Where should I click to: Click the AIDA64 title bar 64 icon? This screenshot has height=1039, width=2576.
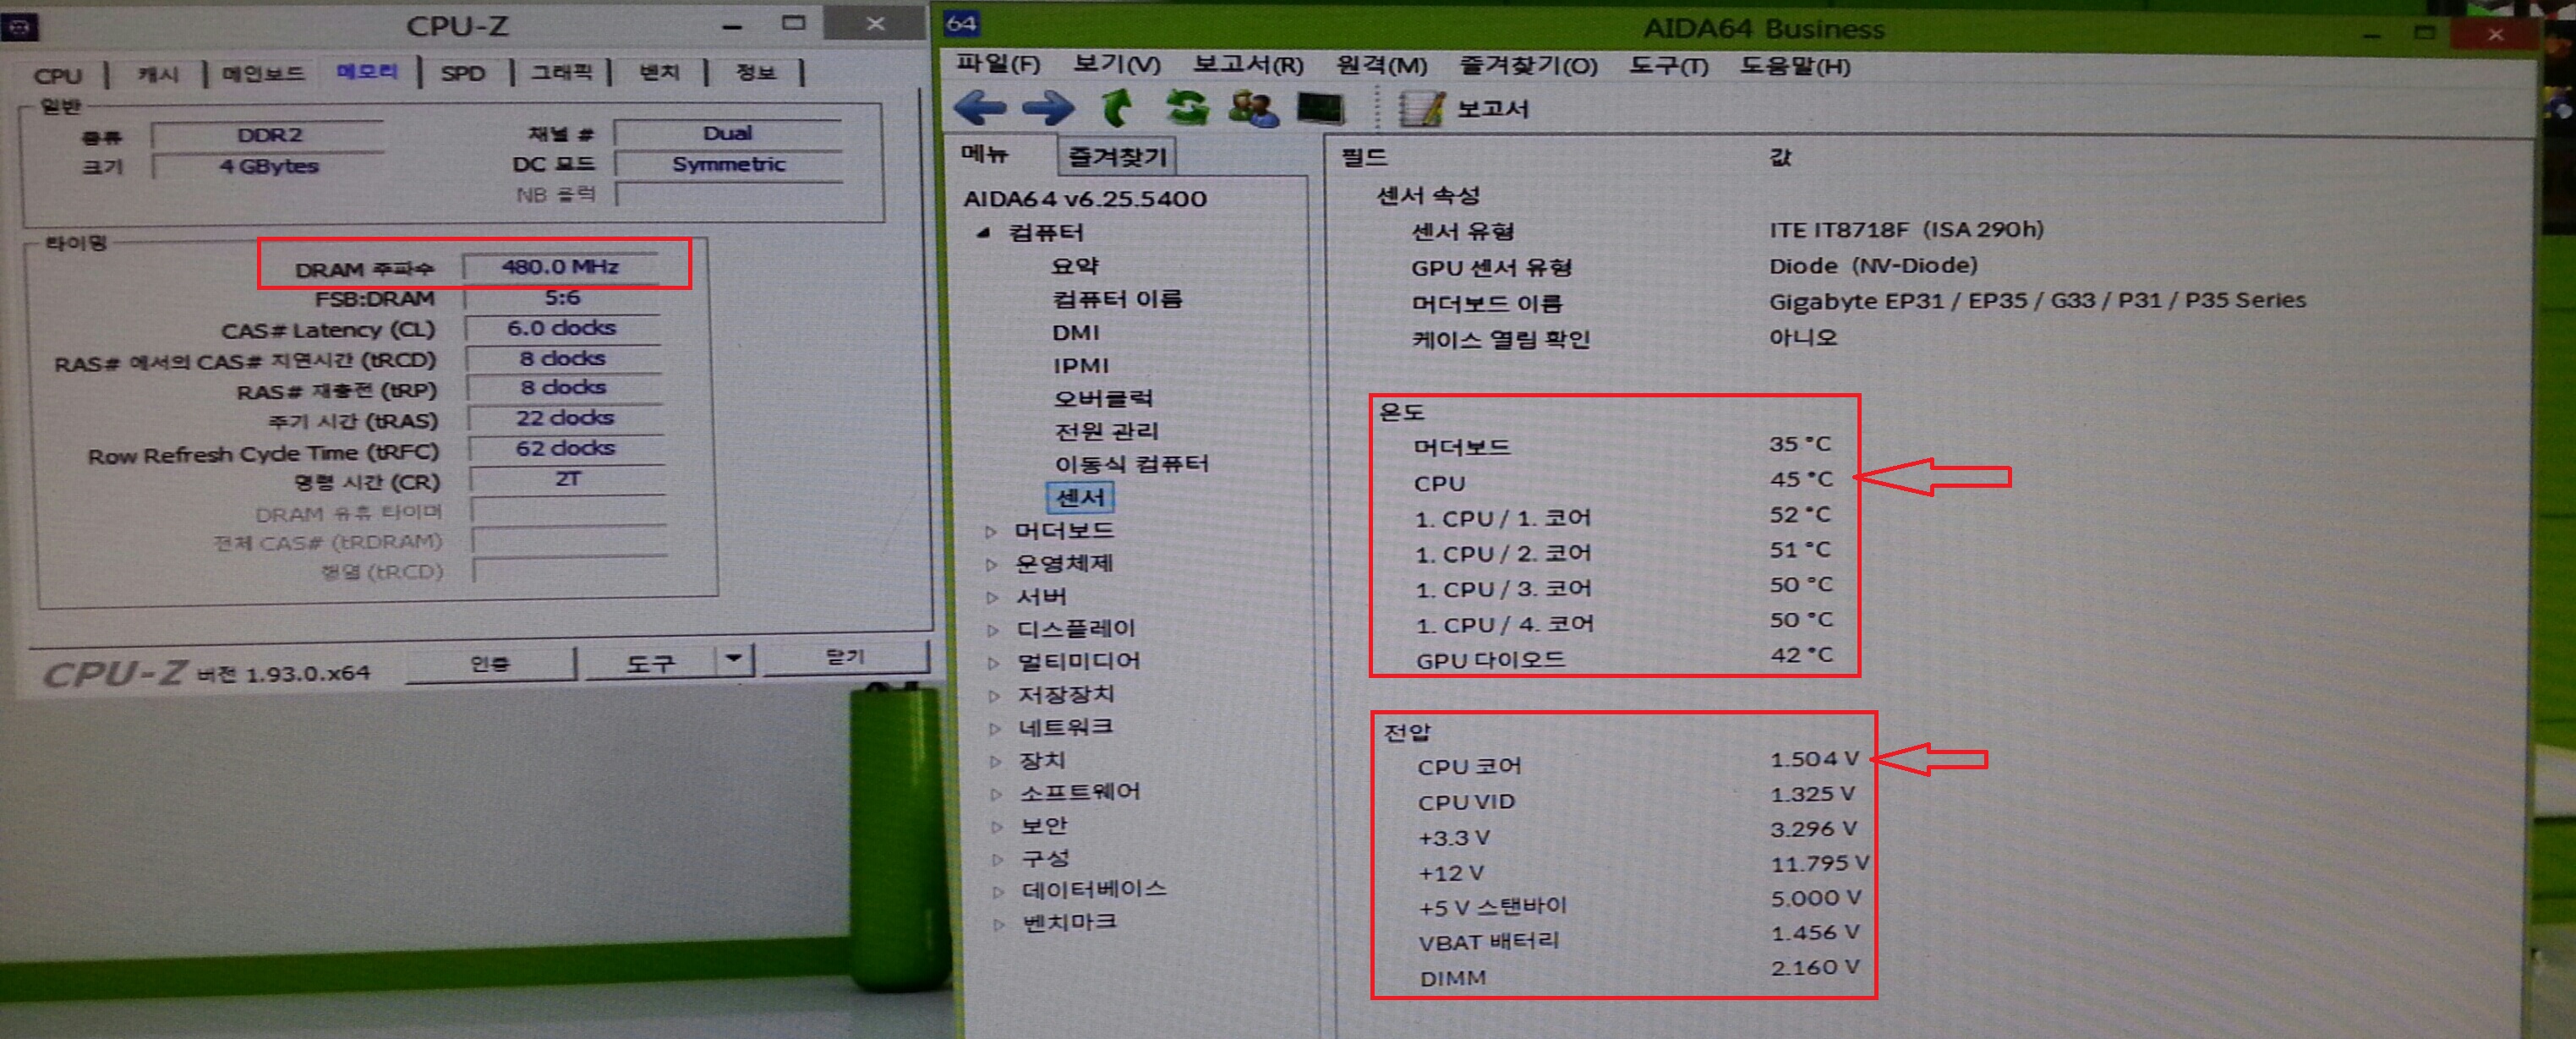pyautogui.click(x=962, y=24)
